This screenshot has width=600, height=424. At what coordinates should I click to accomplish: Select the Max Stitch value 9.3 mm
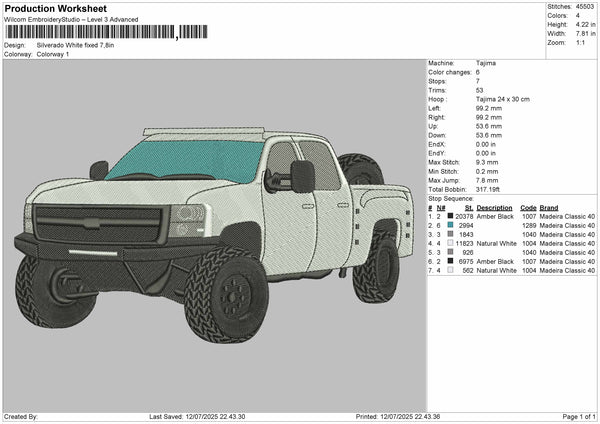(487, 162)
